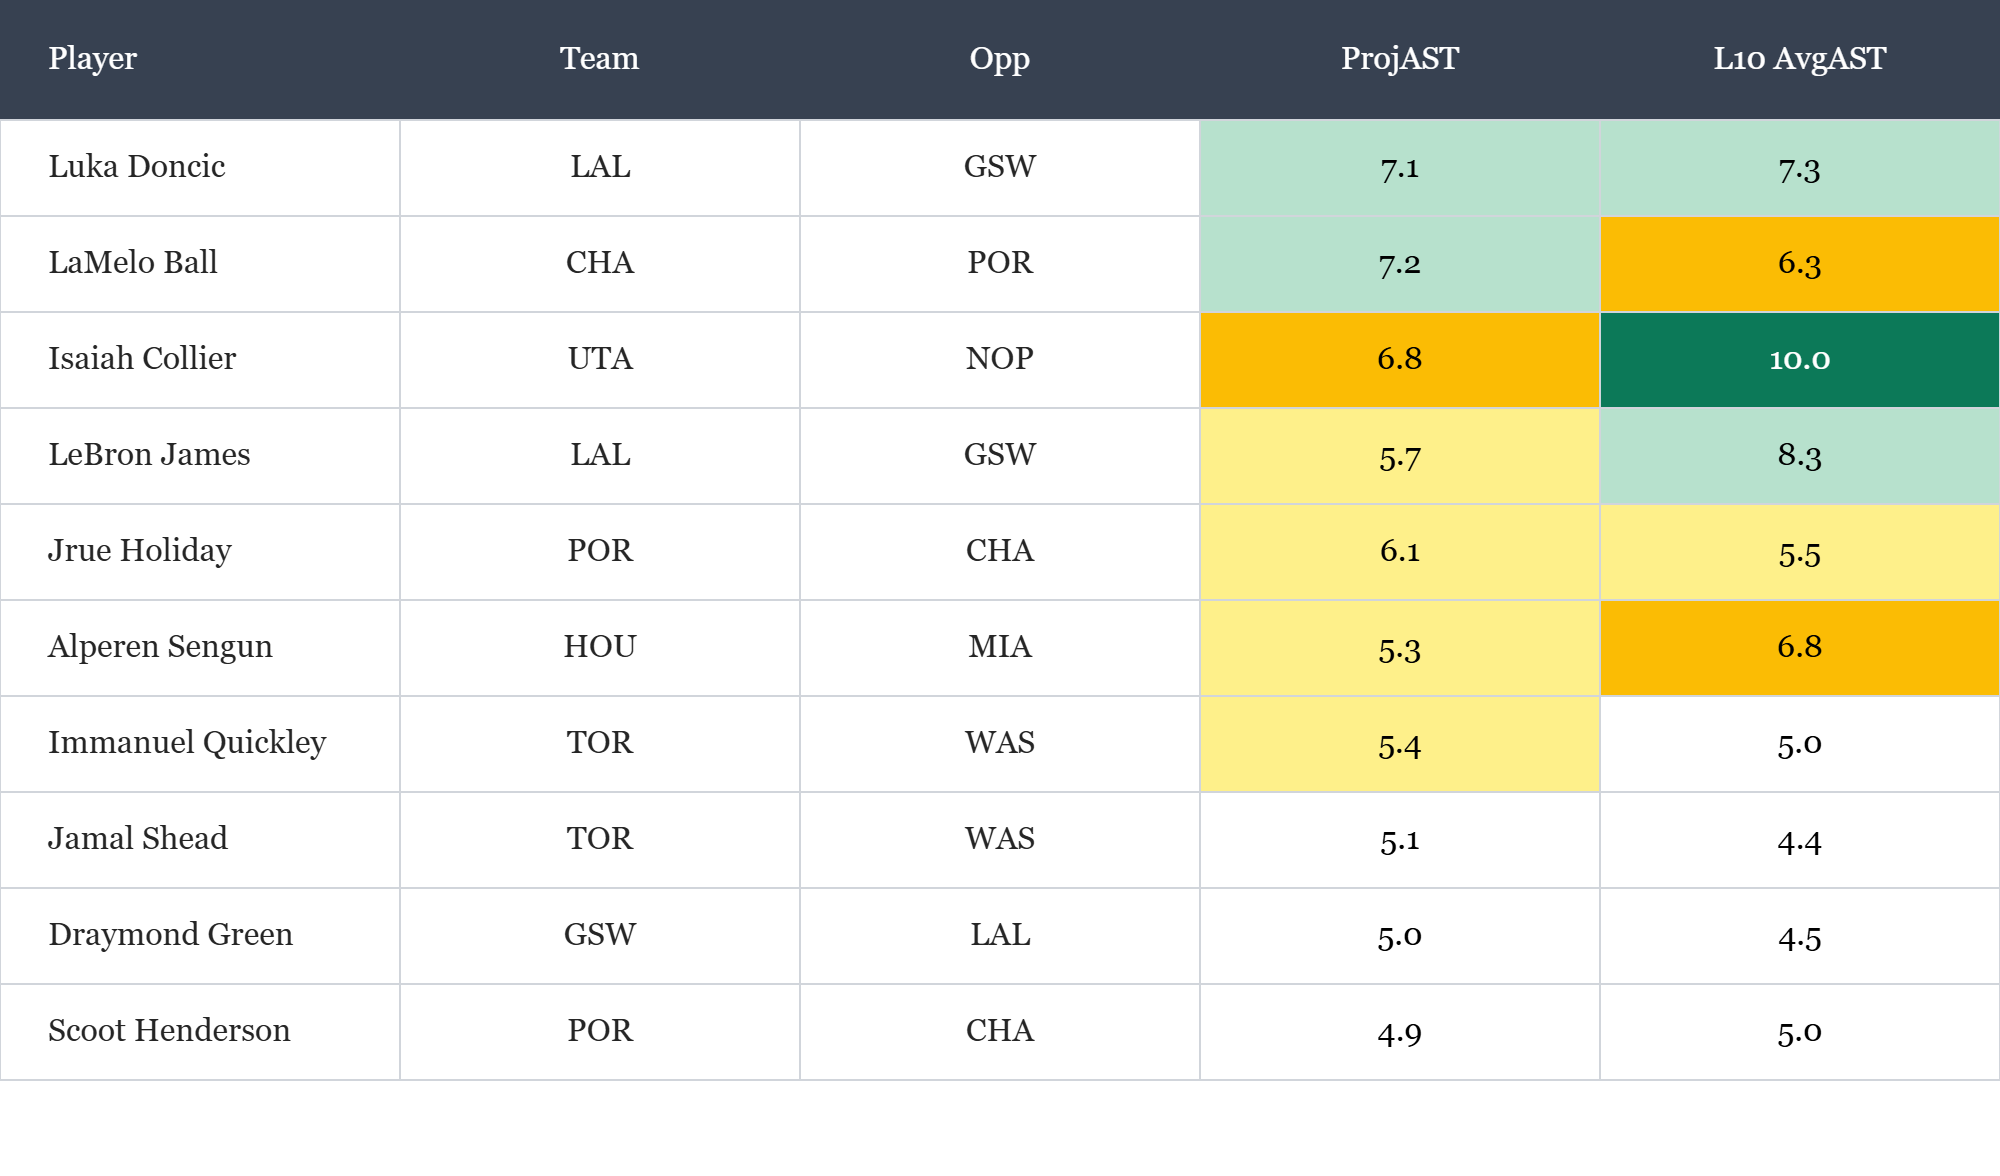Click LeBron's 8.3 L10 AvgAST cell
The width and height of the screenshot is (2000, 1176).
click(1799, 455)
